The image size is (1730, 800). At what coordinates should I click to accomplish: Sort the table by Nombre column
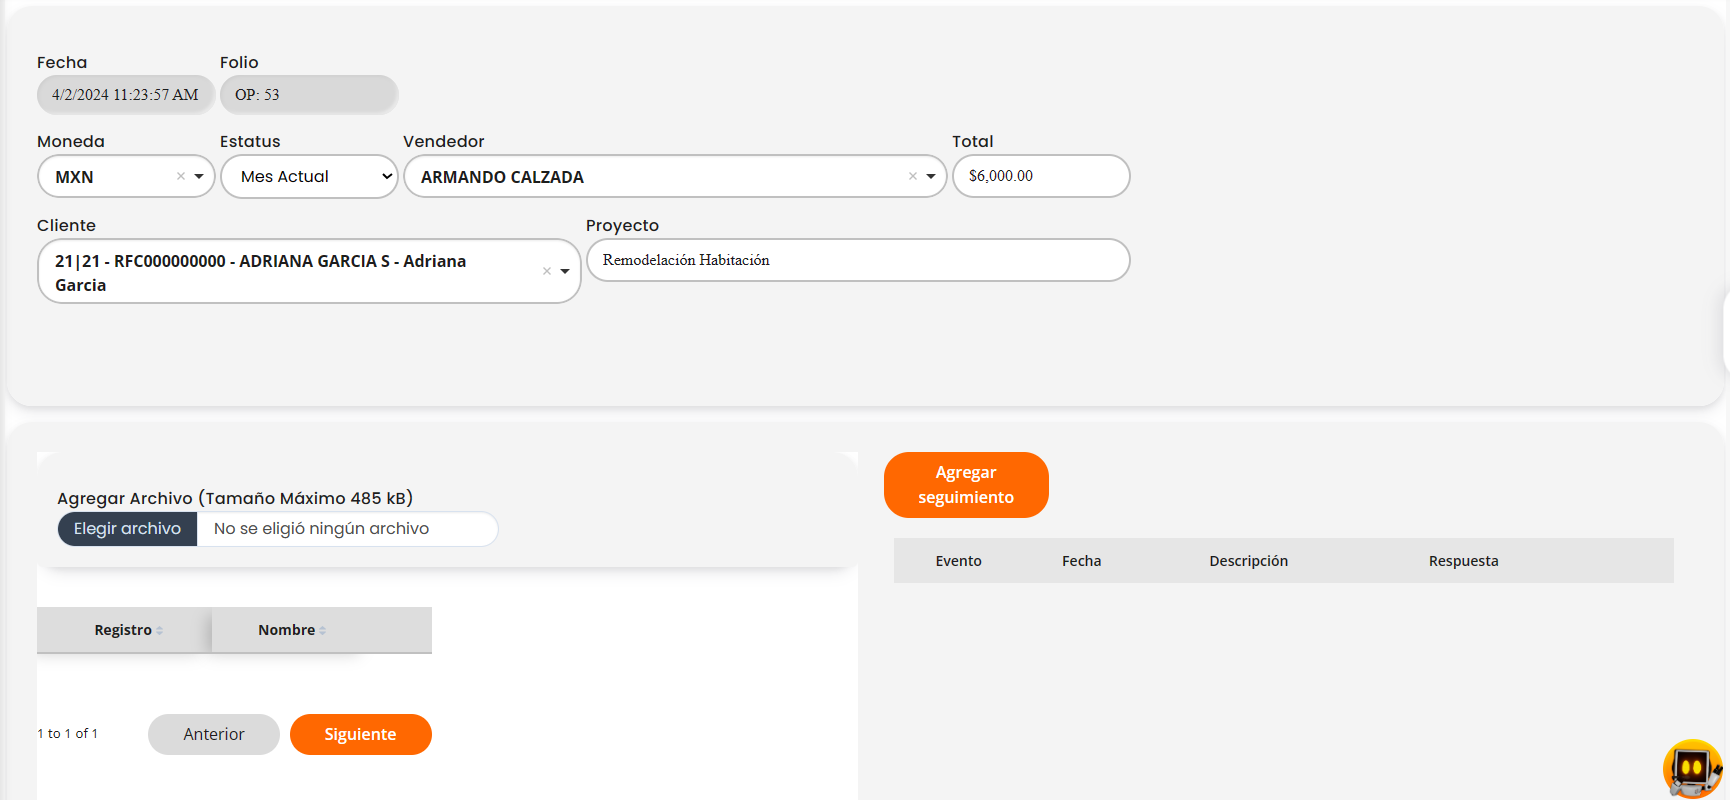click(x=290, y=630)
